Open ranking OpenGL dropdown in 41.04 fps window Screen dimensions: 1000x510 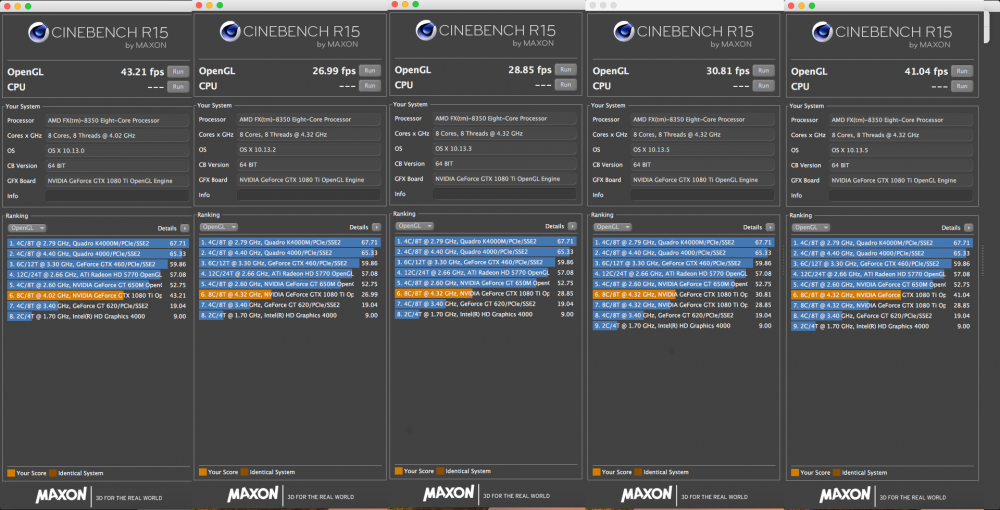point(811,227)
